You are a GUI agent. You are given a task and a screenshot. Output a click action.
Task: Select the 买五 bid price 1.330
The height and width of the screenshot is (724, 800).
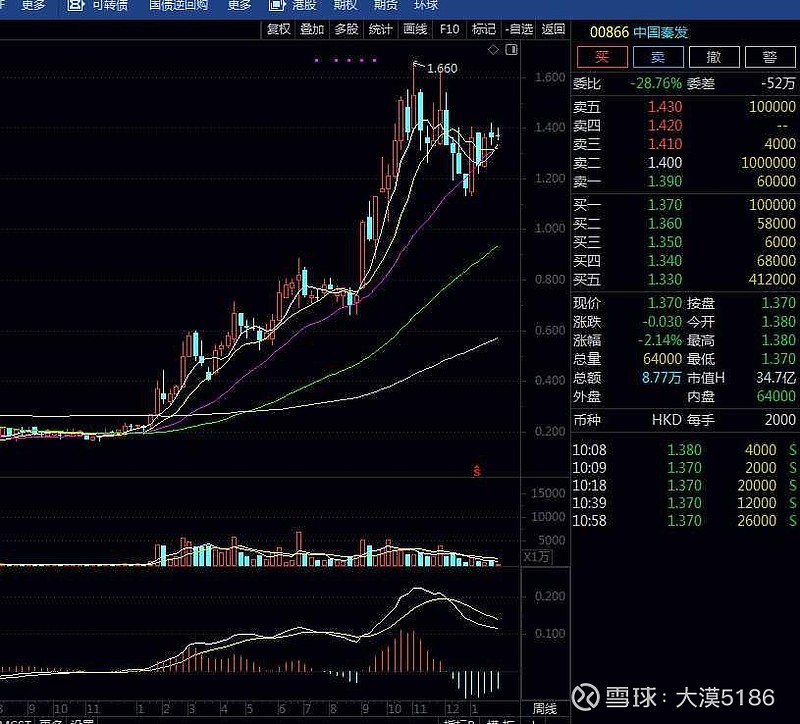pyautogui.click(x=665, y=280)
